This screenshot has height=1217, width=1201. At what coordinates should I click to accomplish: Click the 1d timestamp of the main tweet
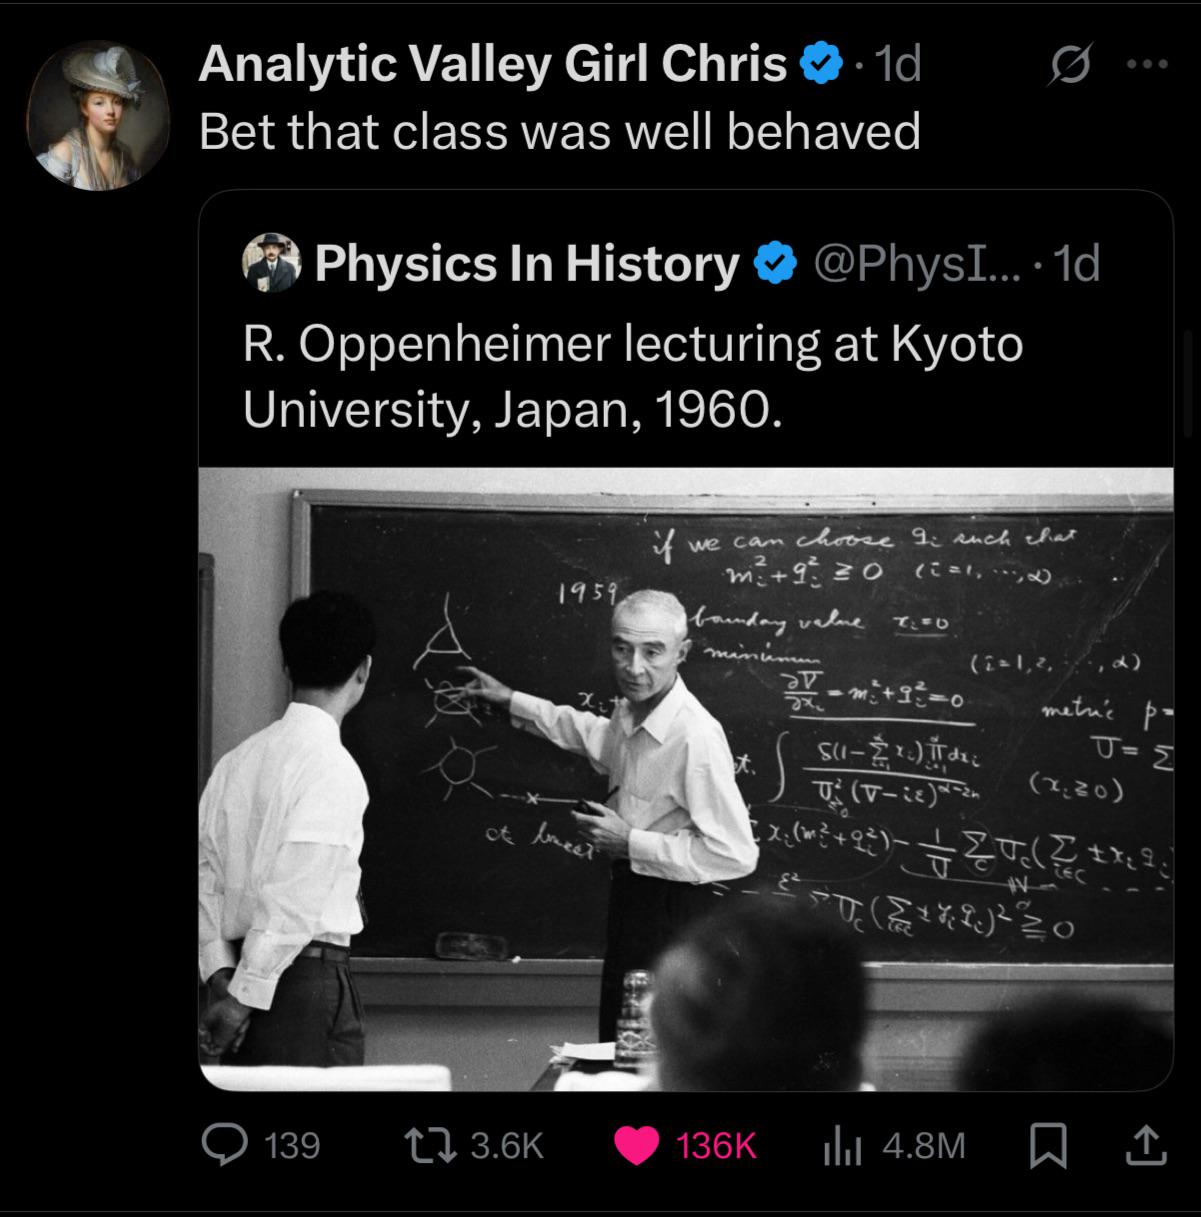[897, 66]
